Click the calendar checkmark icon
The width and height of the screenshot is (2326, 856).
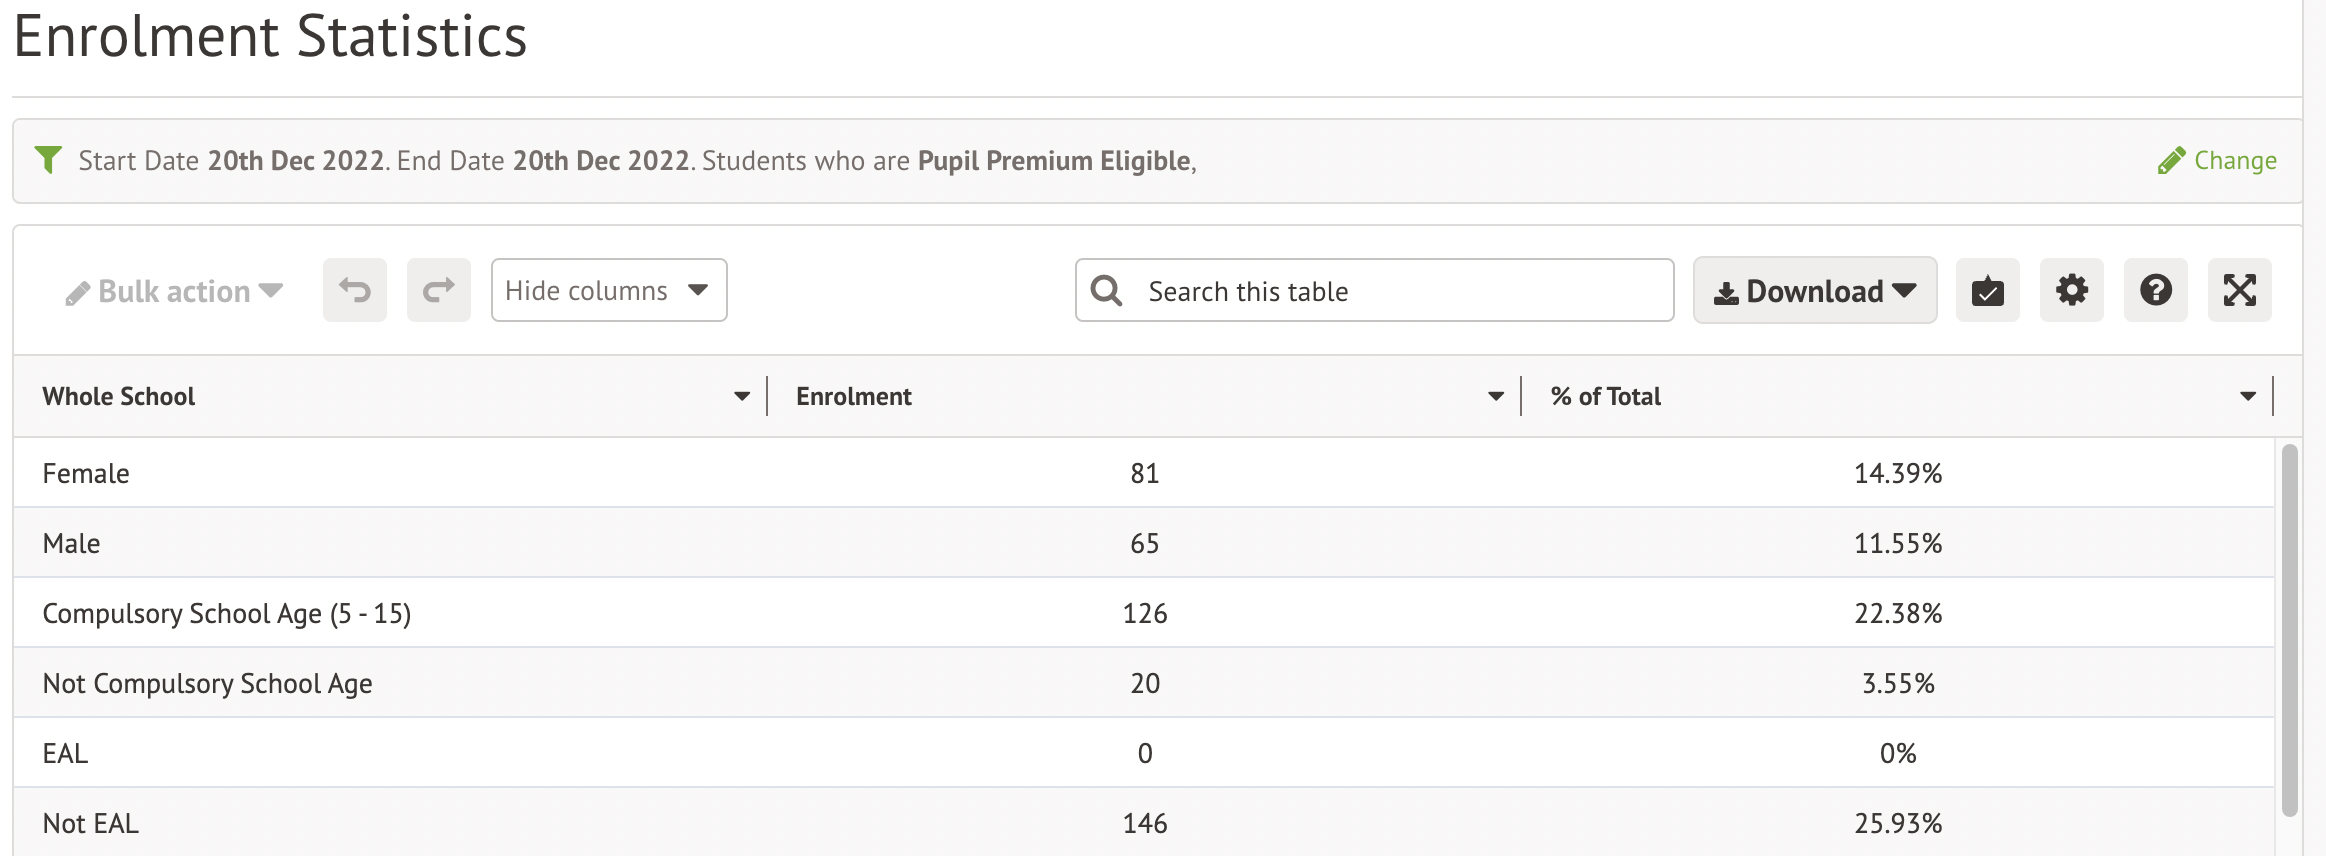click(1987, 291)
